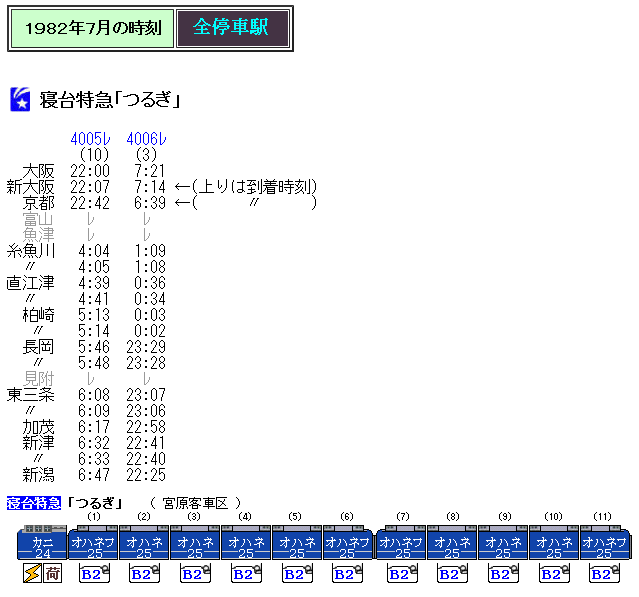The image size is (639, 597).
Task: Click car (10) オハネ25 image
Action: point(554,542)
